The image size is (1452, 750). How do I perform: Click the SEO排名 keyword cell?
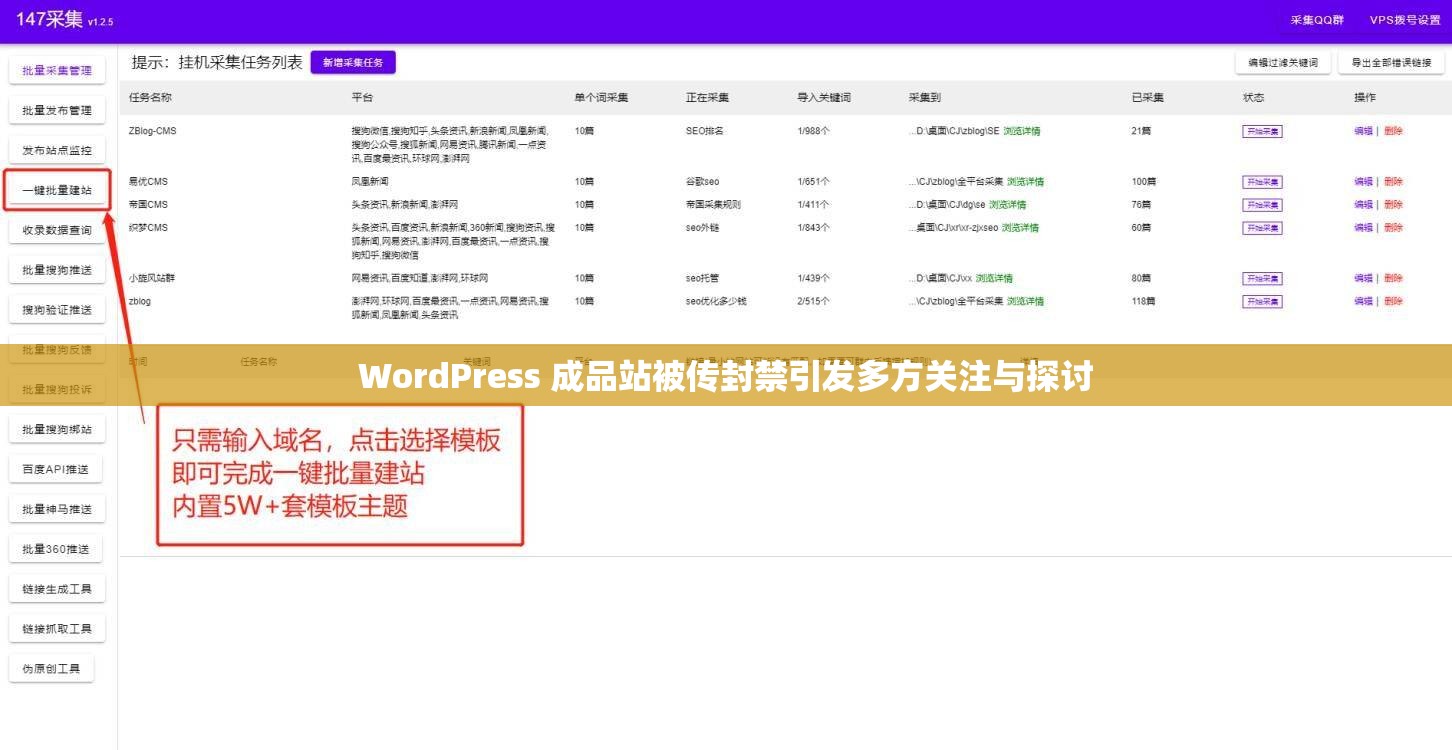click(x=704, y=131)
